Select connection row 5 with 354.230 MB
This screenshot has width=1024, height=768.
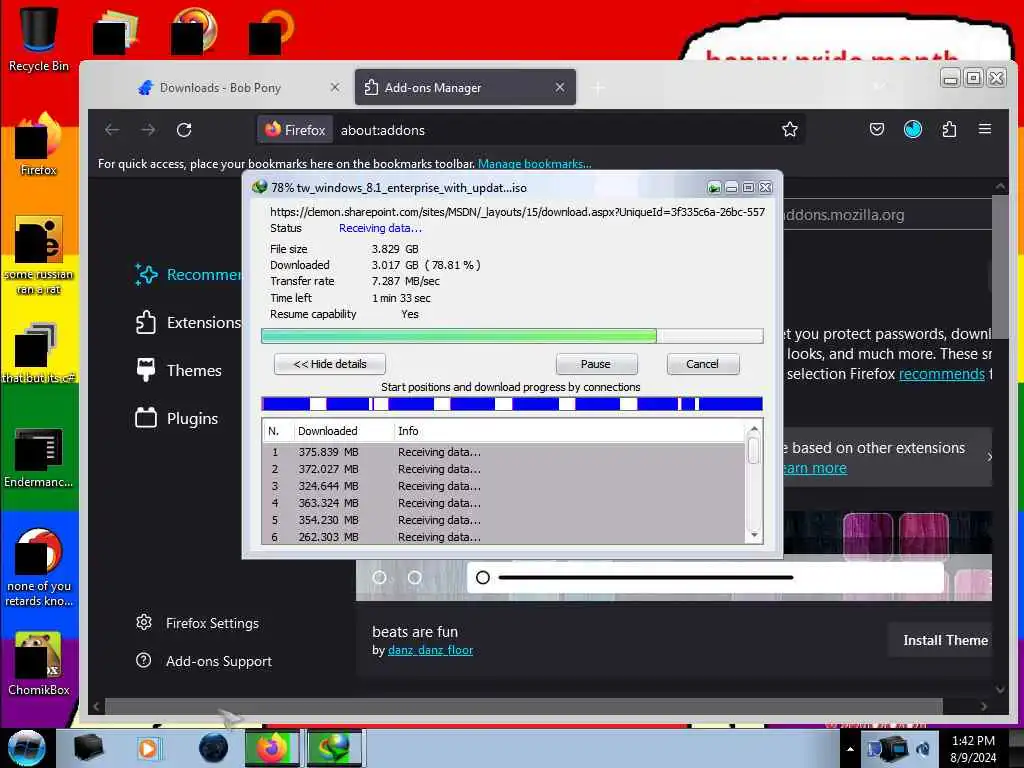(x=503, y=520)
